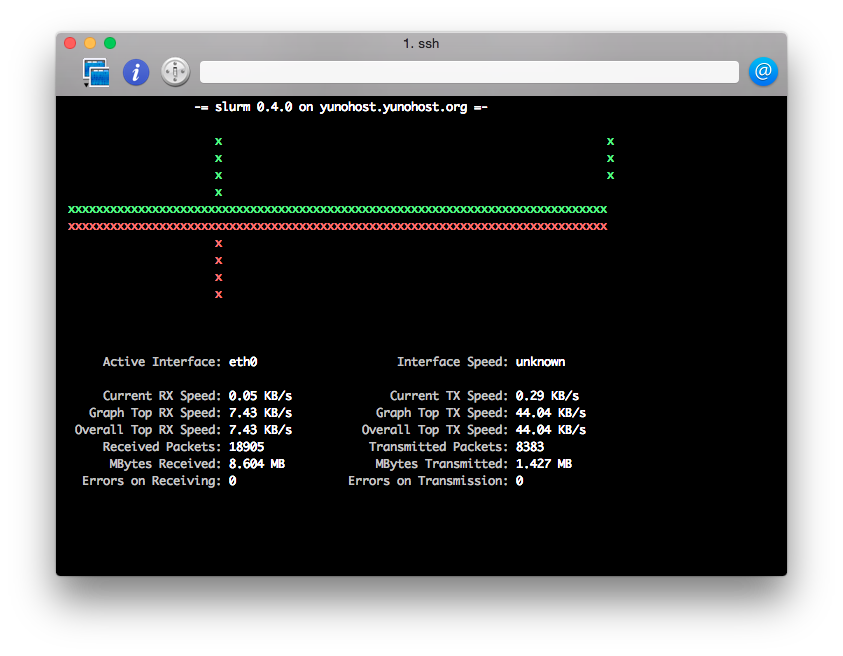This screenshot has height=656, width=843.
Task: Maximize the ssh window with green button
Action: pos(110,43)
